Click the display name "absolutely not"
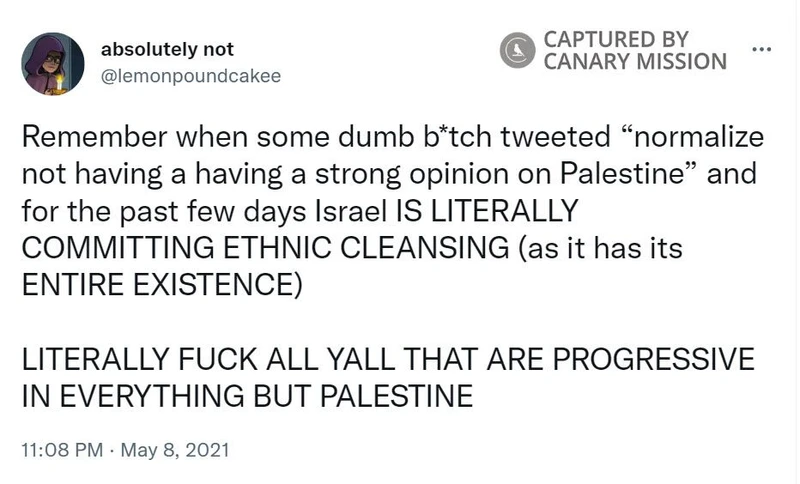Image resolution: width=800 pixels, height=484 pixels. pos(167,50)
